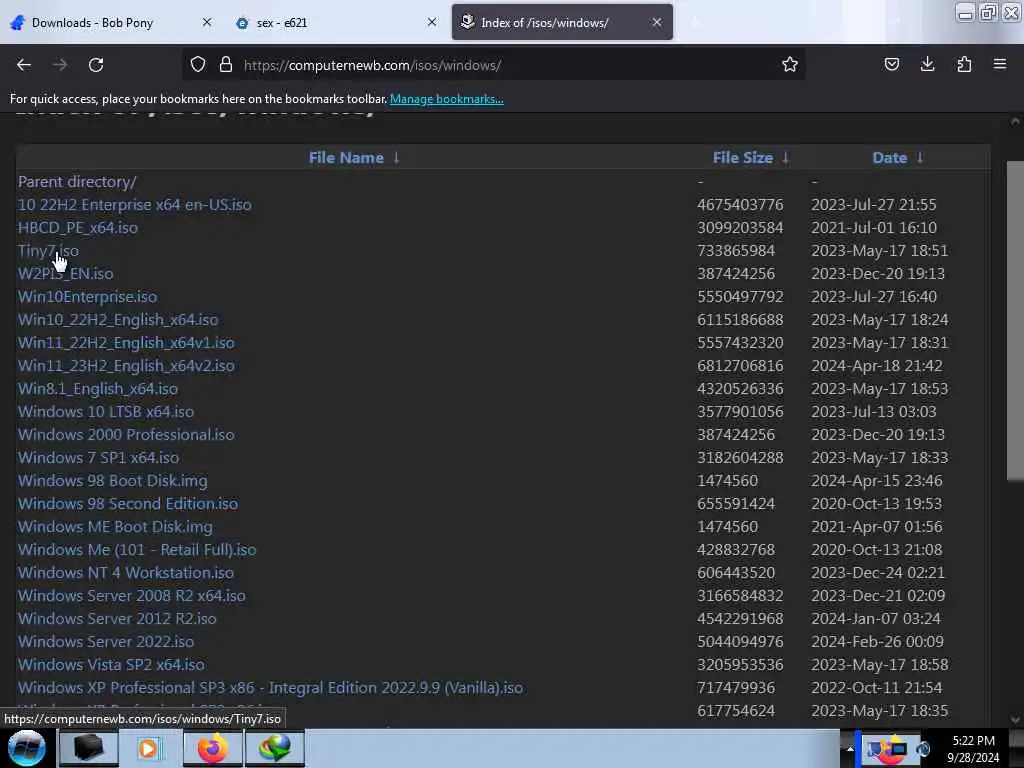1024x768 pixels.
Task: Click file size 733865984 for Tiny7
Action: point(736,250)
